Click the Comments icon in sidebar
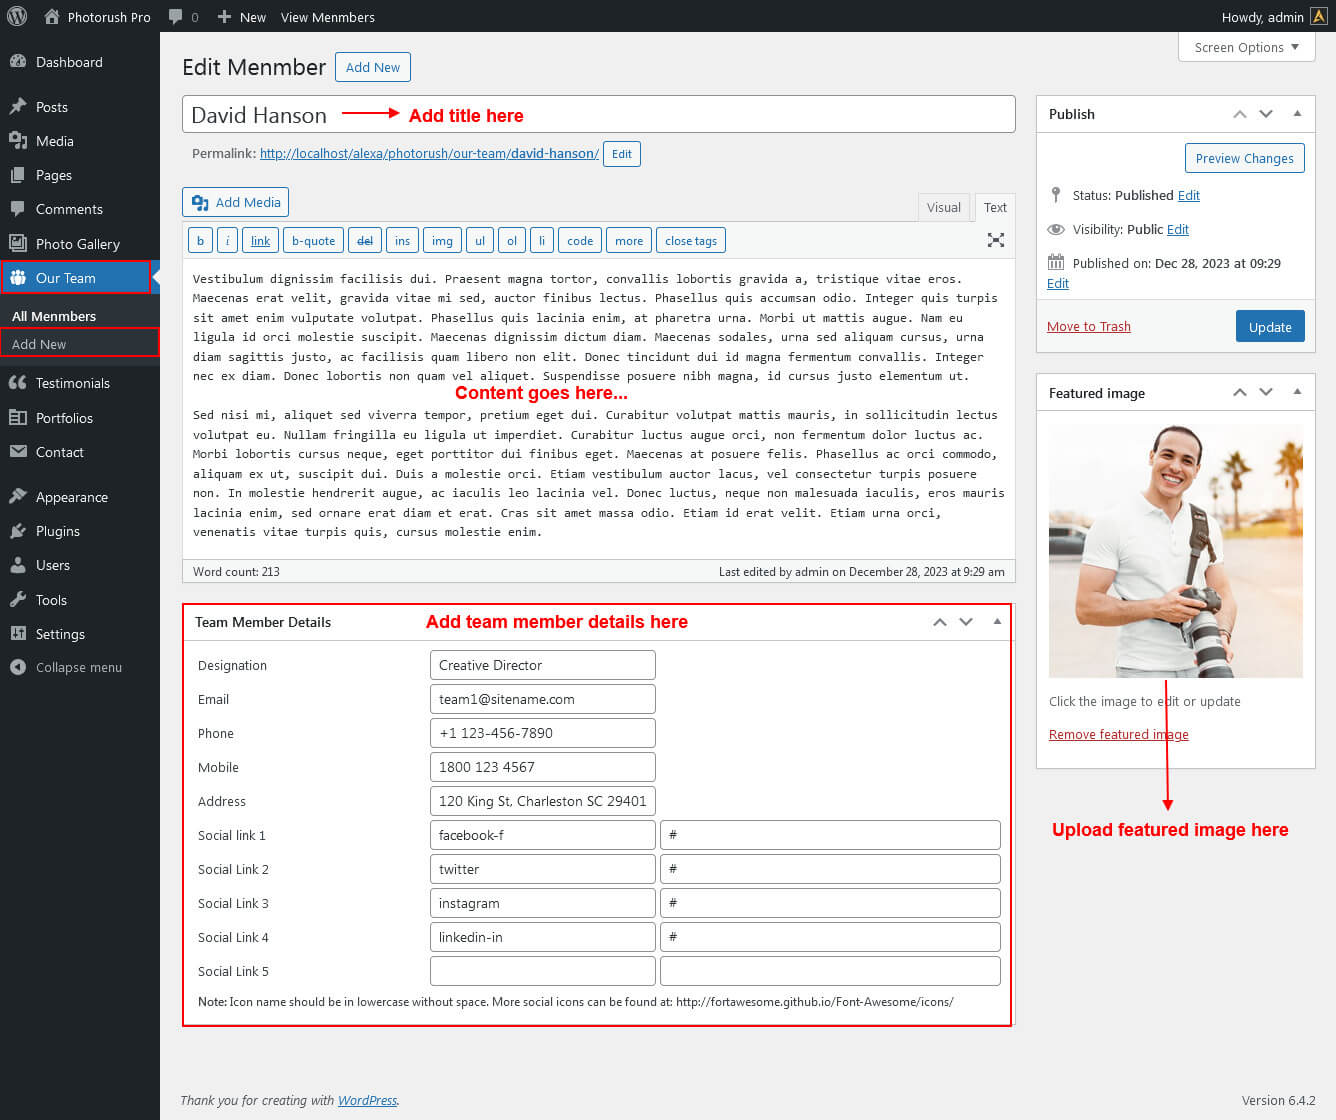This screenshot has width=1336, height=1120. click(x=18, y=209)
